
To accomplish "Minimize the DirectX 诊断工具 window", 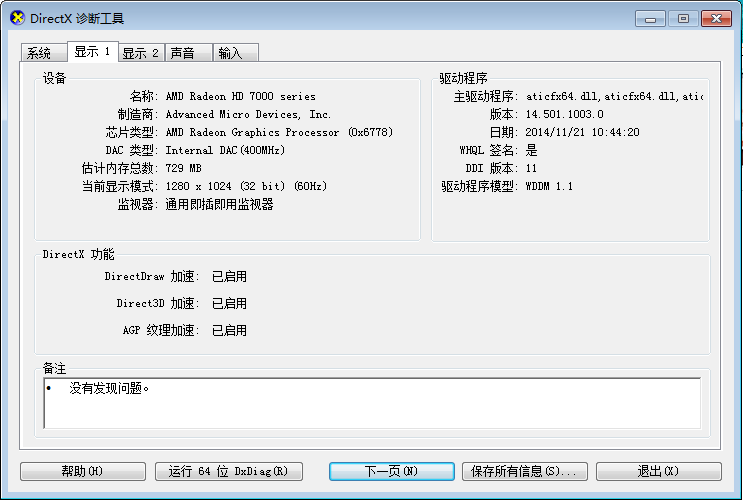I will point(651,18).
